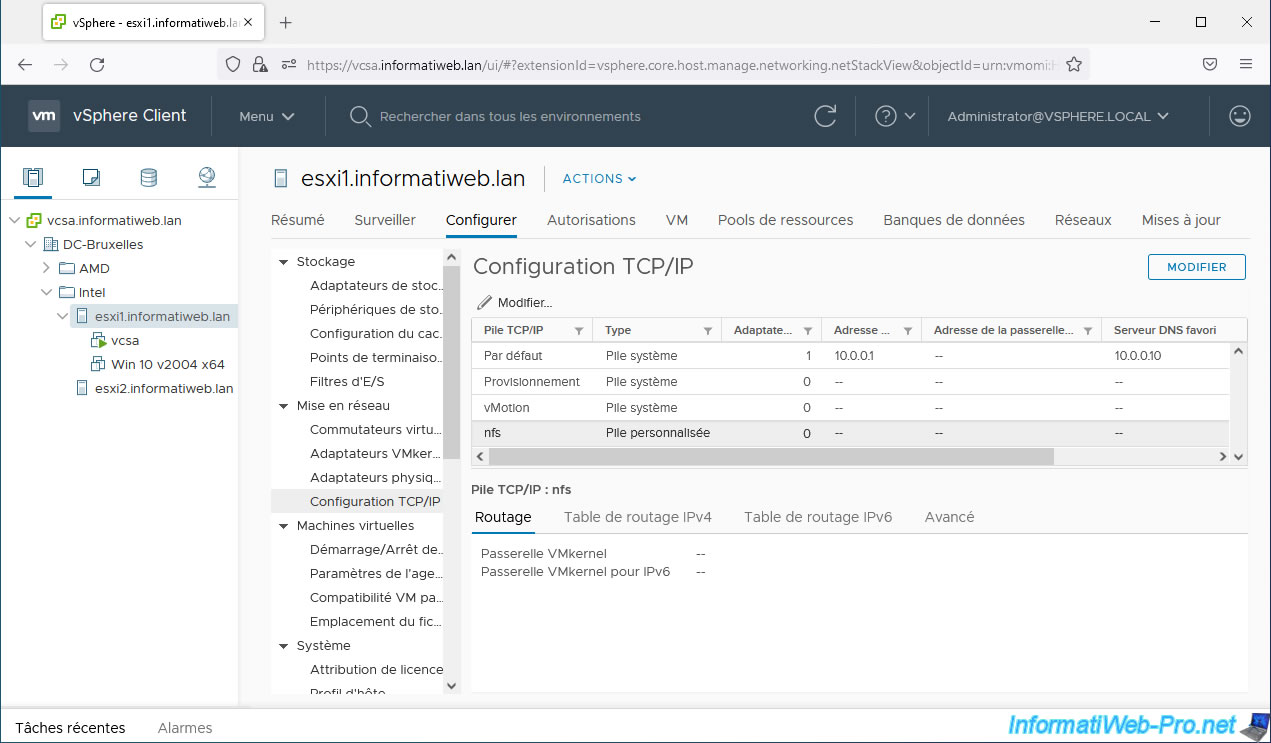Open Tâches récentes panel
The height and width of the screenshot is (743, 1271).
70,728
